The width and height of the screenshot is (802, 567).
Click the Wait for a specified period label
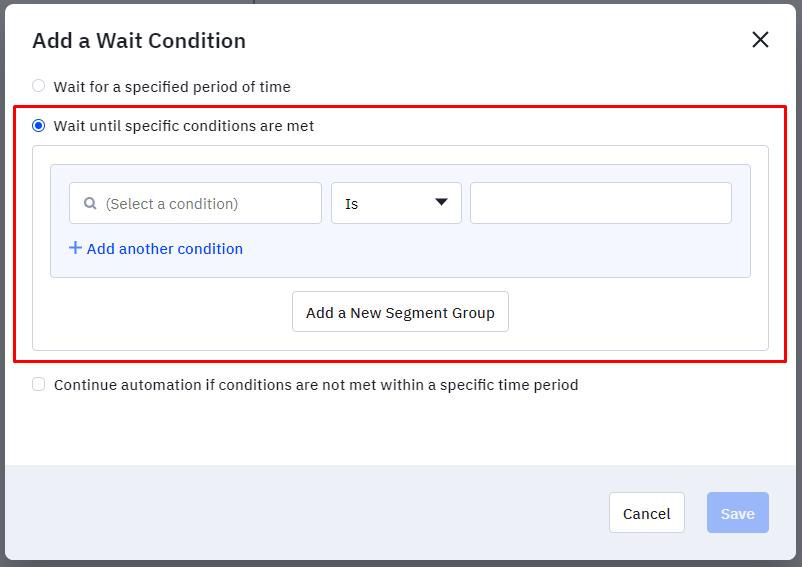[x=172, y=87]
